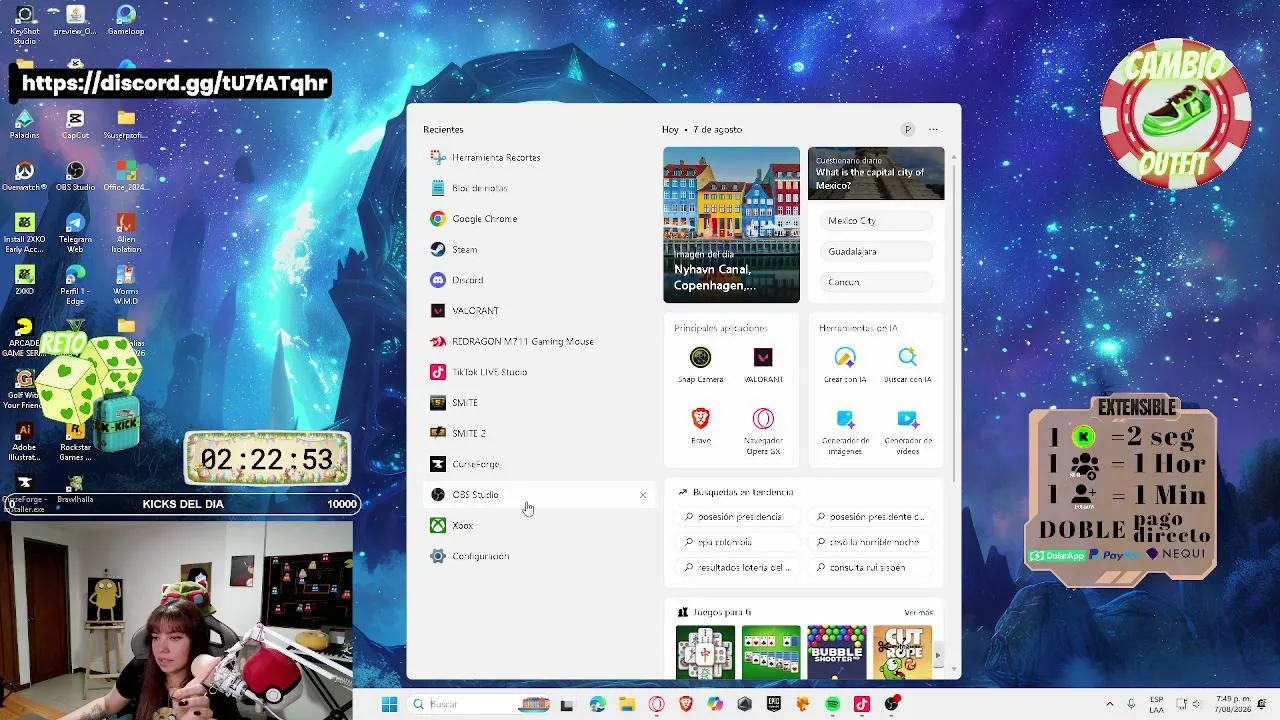Choose Guadalajara as the quiz answer
The width and height of the screenshot is (1280, 720).
coord(876,252)
